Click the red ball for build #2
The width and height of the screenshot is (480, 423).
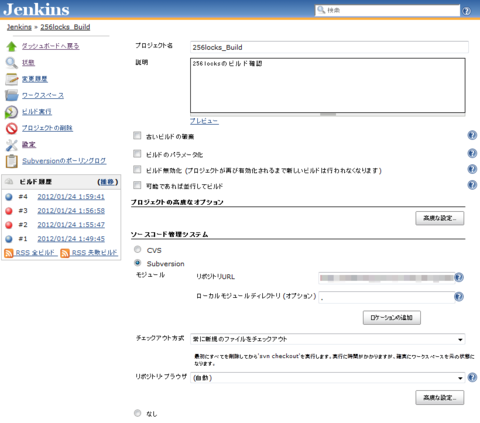point(9,225)
